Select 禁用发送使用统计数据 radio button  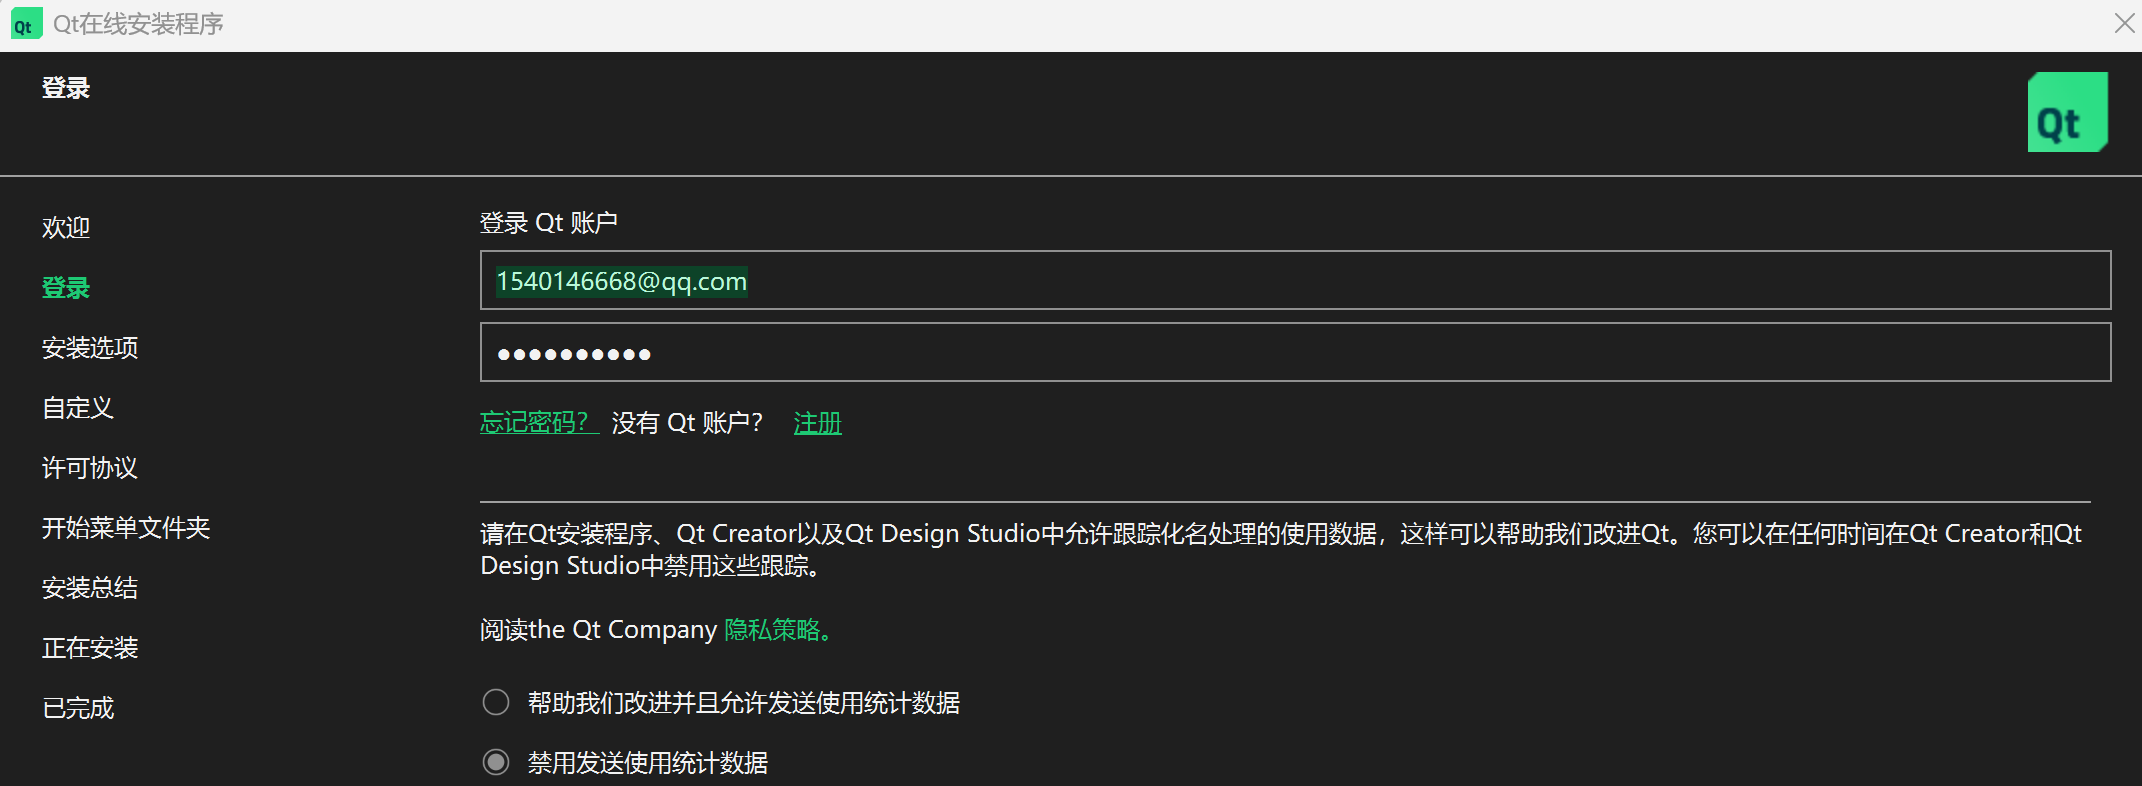click(x=496, y=762)
